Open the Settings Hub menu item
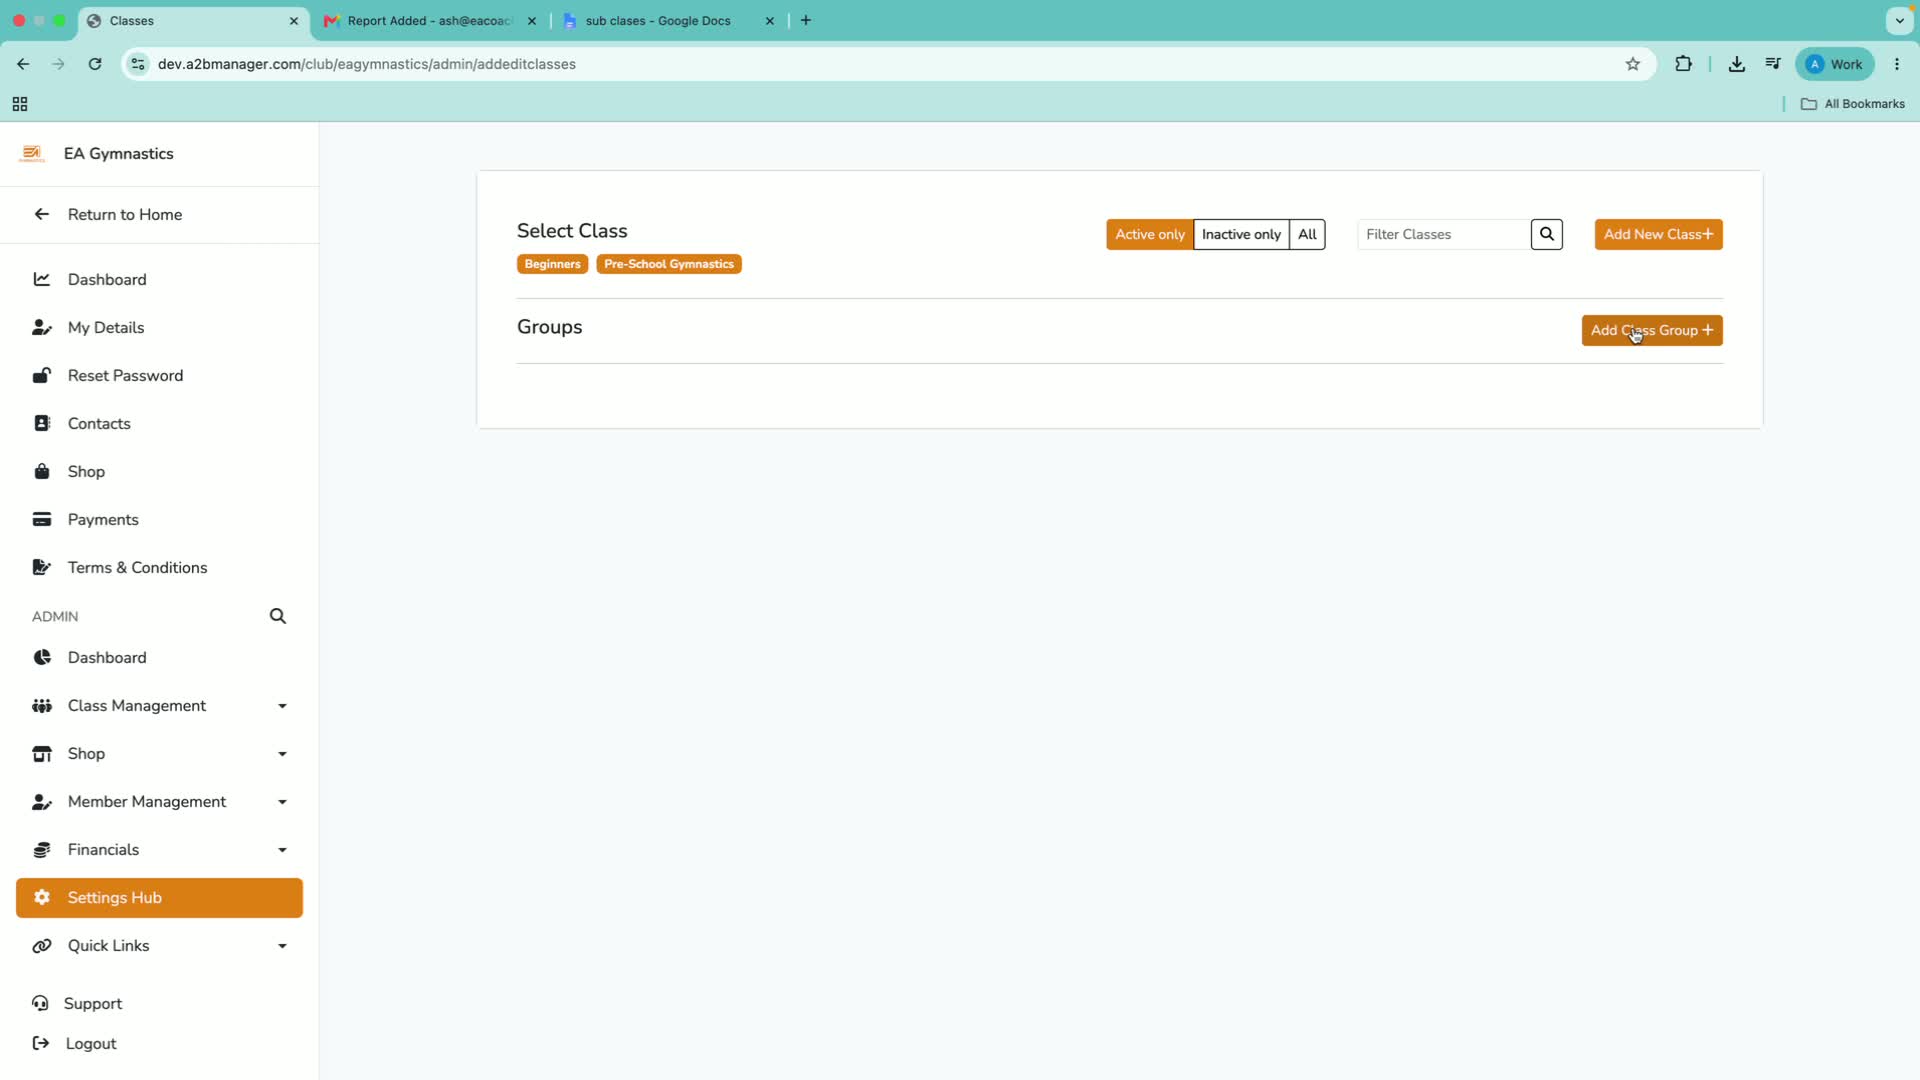 click(159, 898)
